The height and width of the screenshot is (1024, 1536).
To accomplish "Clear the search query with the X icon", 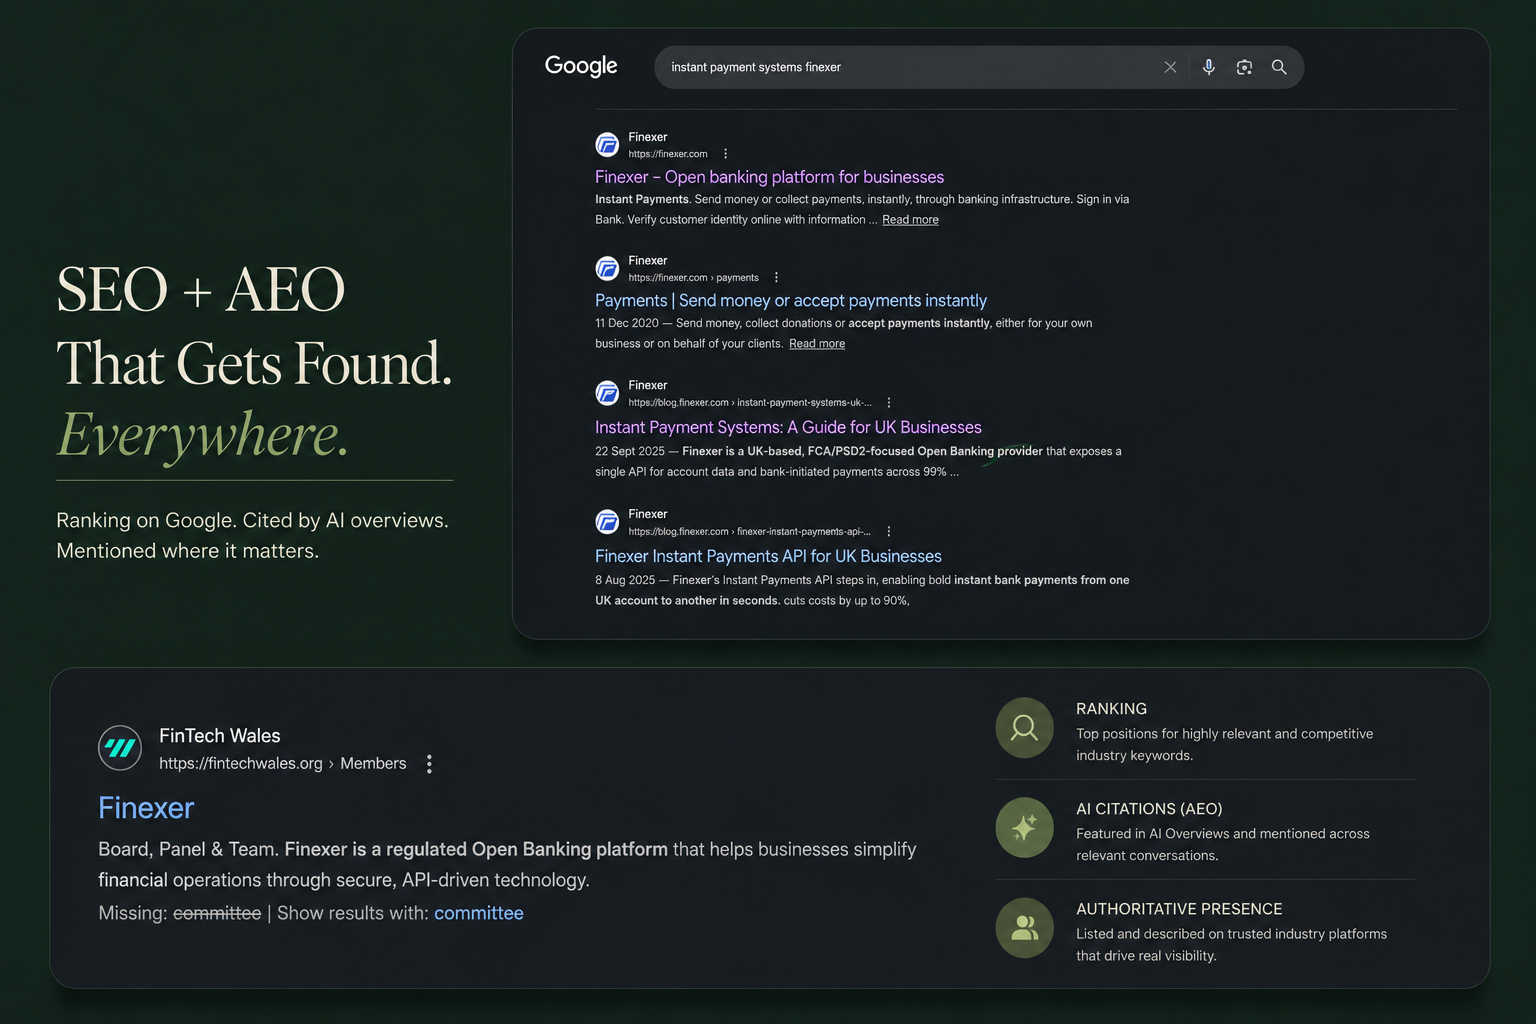I will [1170, 67].
